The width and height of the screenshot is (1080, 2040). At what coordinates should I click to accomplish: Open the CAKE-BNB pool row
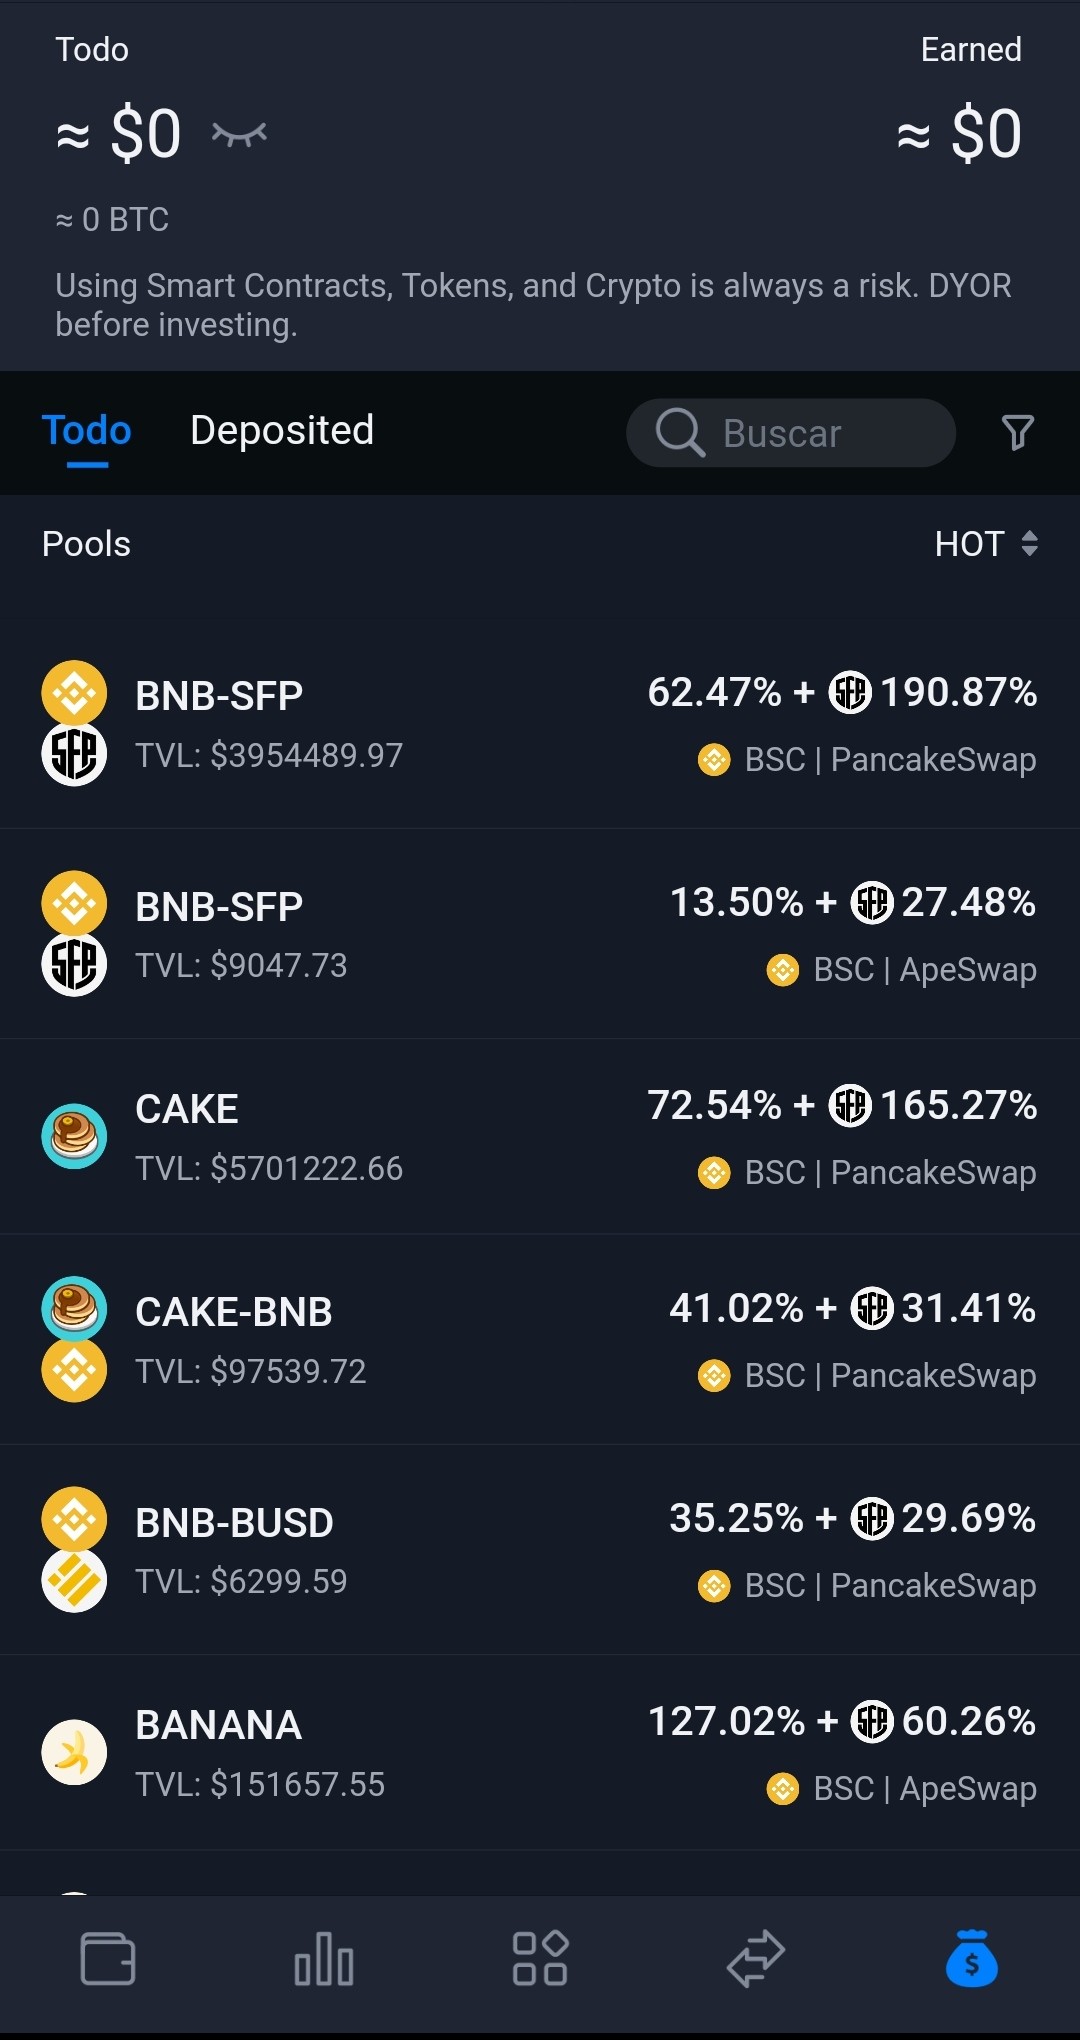540,1340
